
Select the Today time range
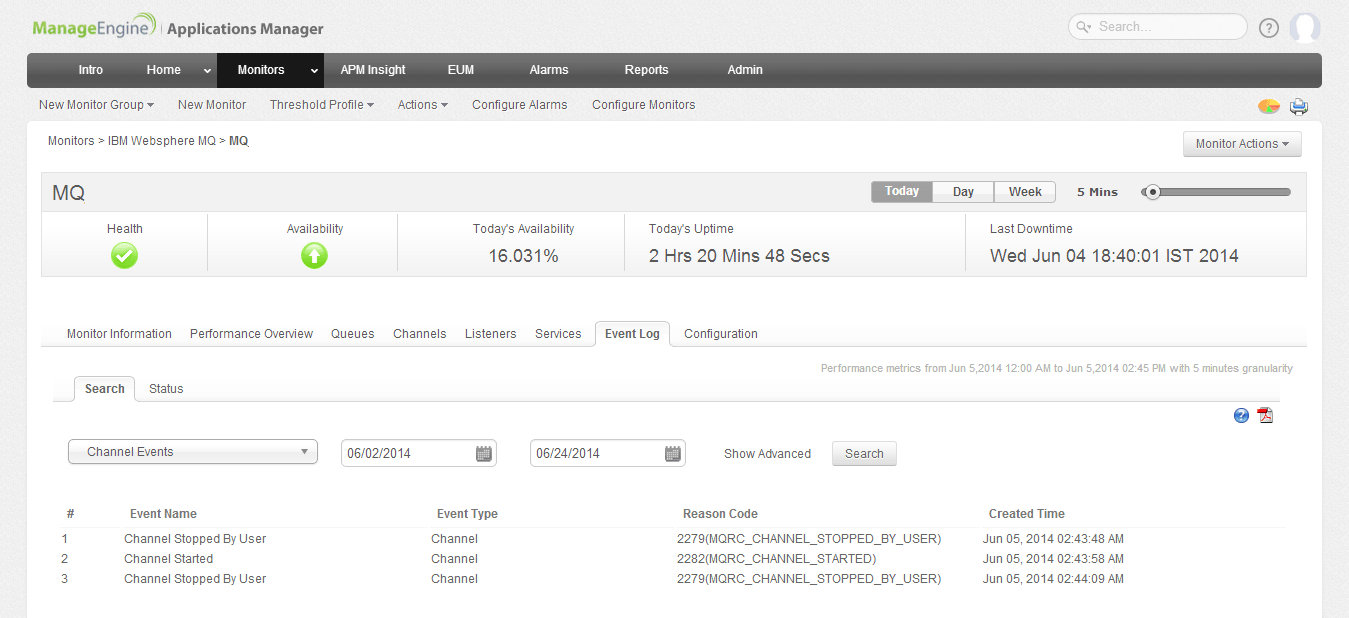pos(901,192)
